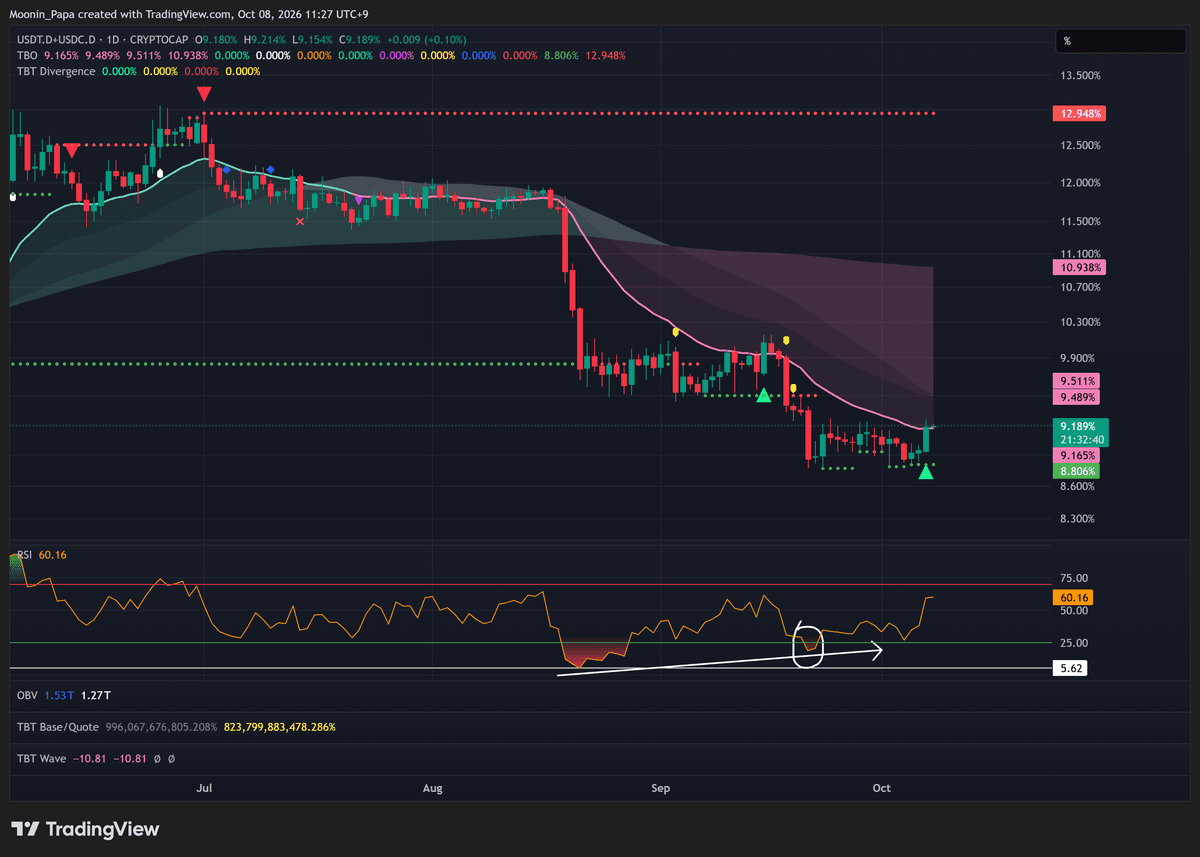Click the green 9.189% current price label
The height and width of the screenshot is (857, 1200).
[1079, 425]
